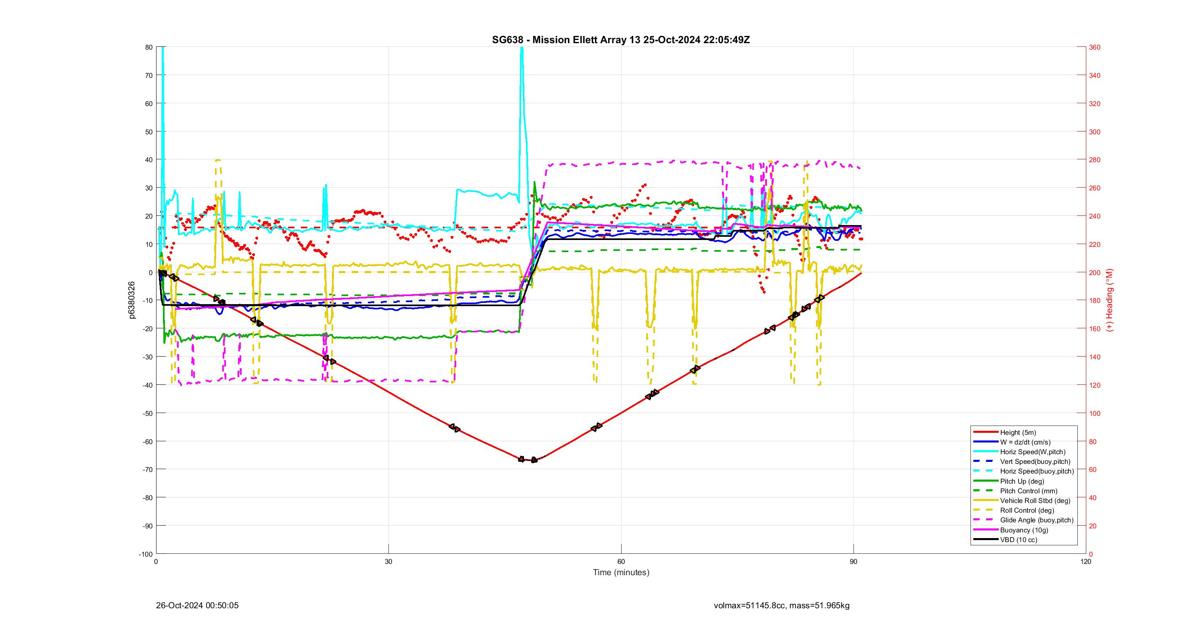The height and width of the screenshot is (622, 1200).
Task: Click the x-axis tick label '60'
Action: (x=621, y=562)
